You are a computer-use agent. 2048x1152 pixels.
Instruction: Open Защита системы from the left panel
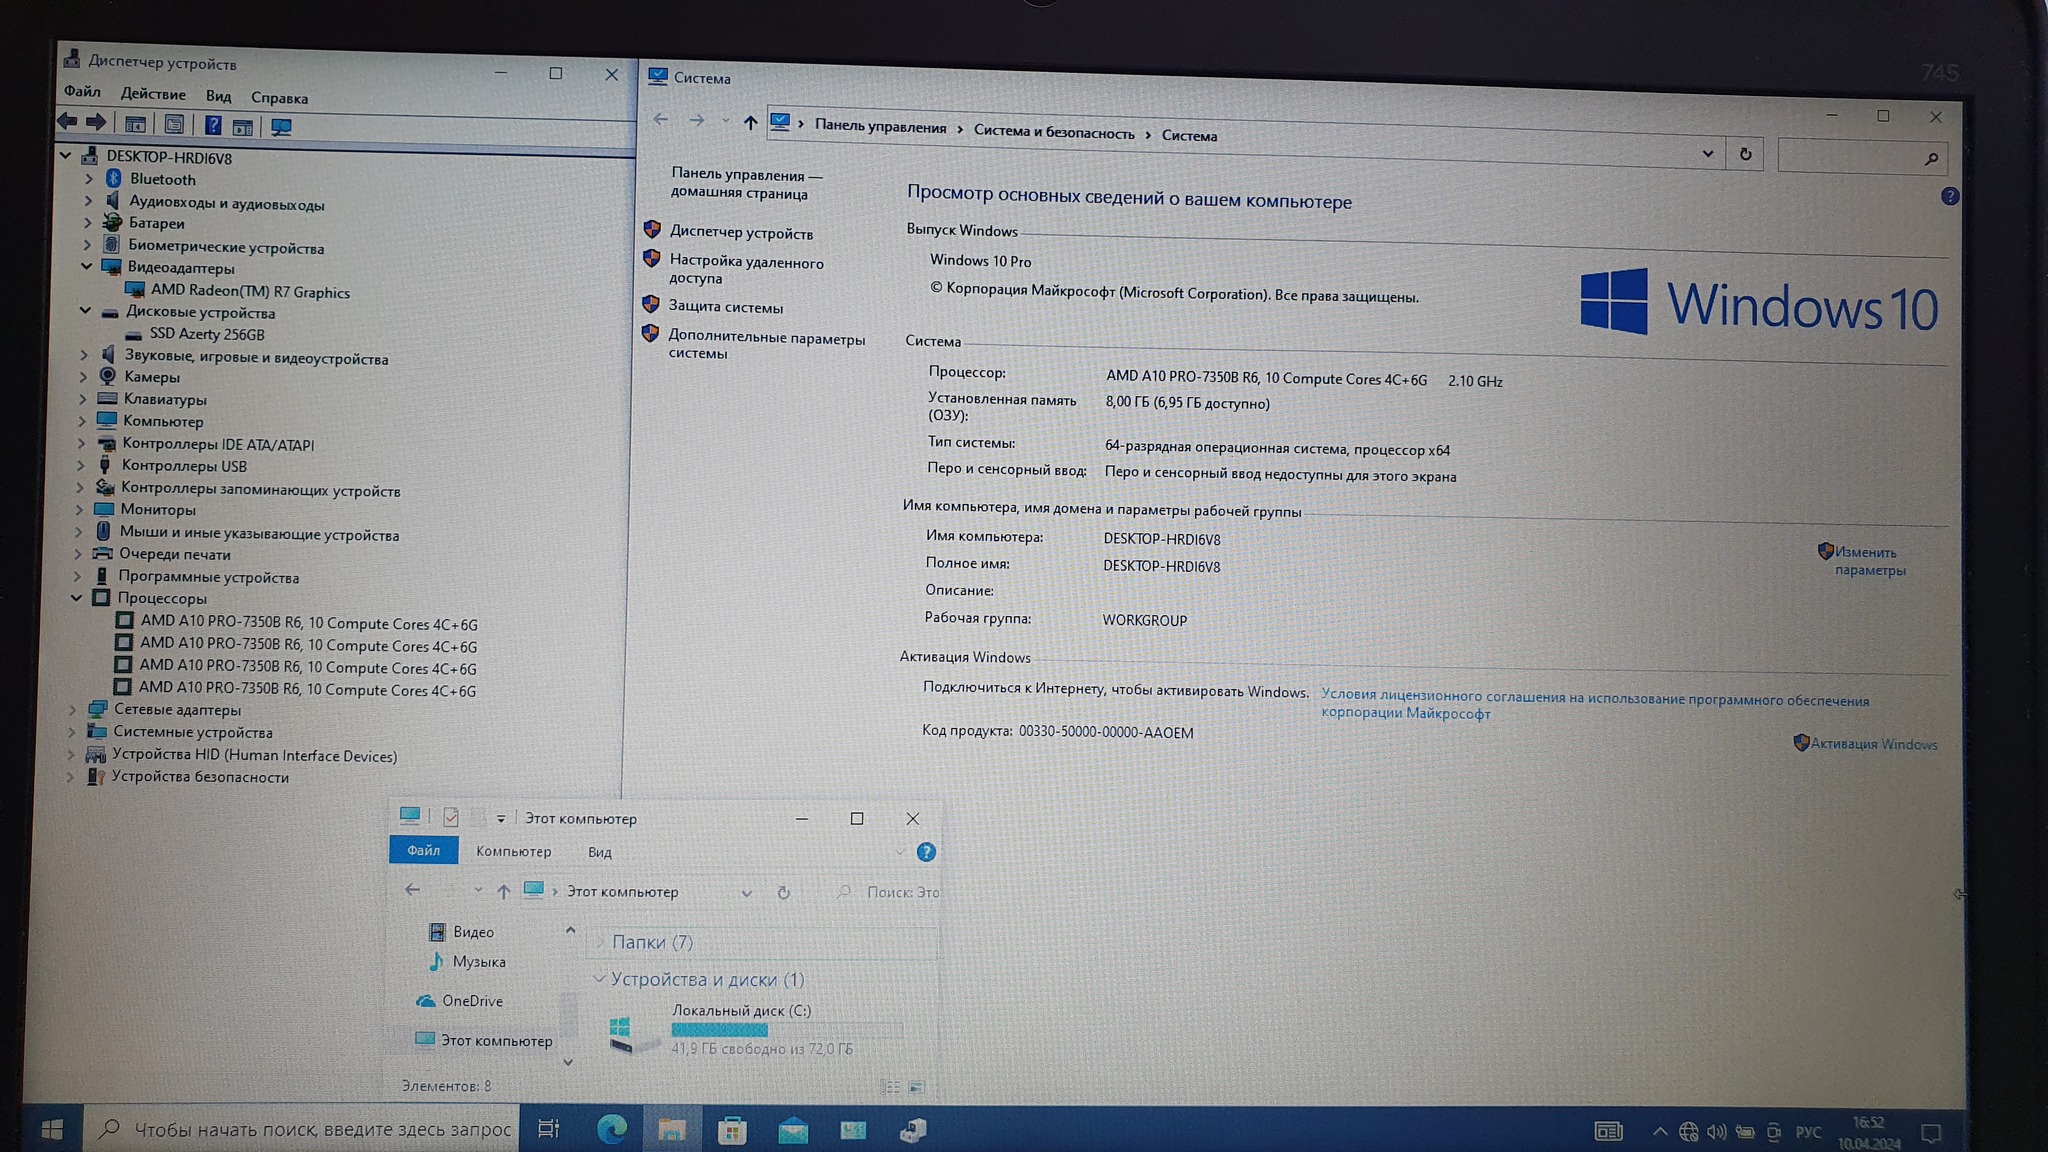pos(725,307)
